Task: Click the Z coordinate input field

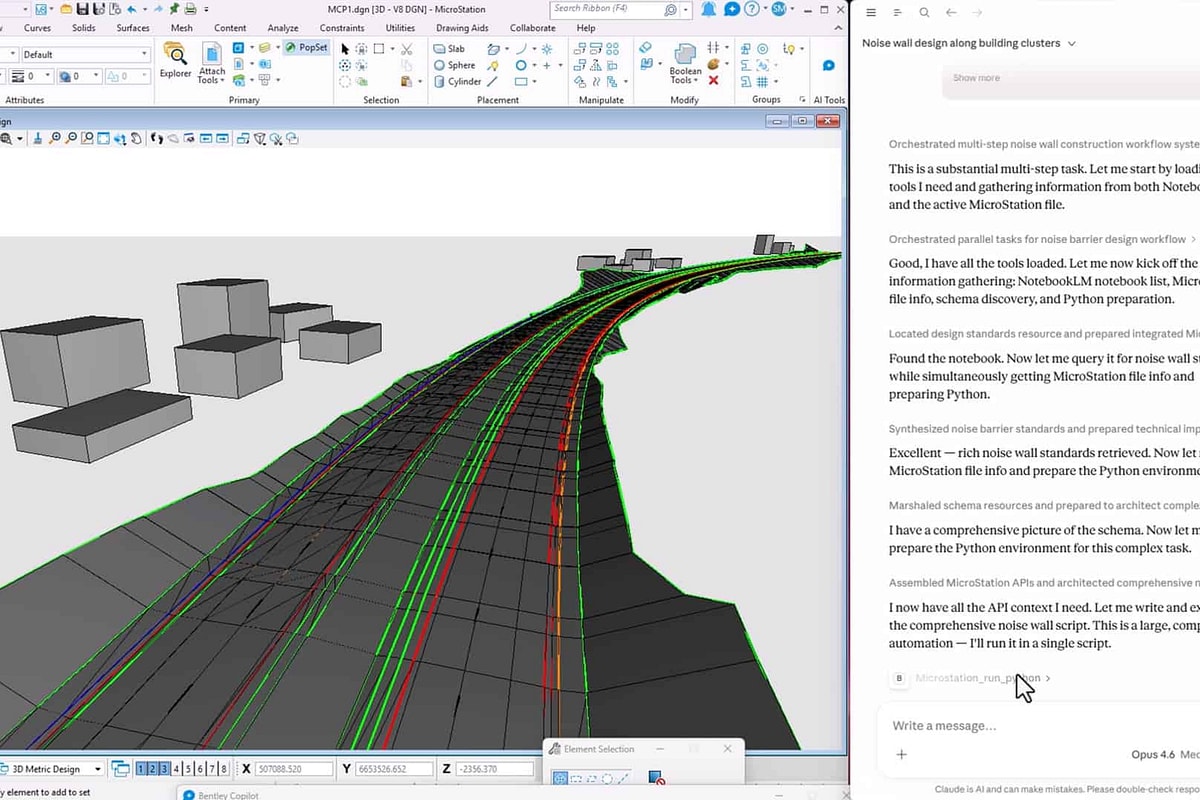Action: click(x=495, y=769)
